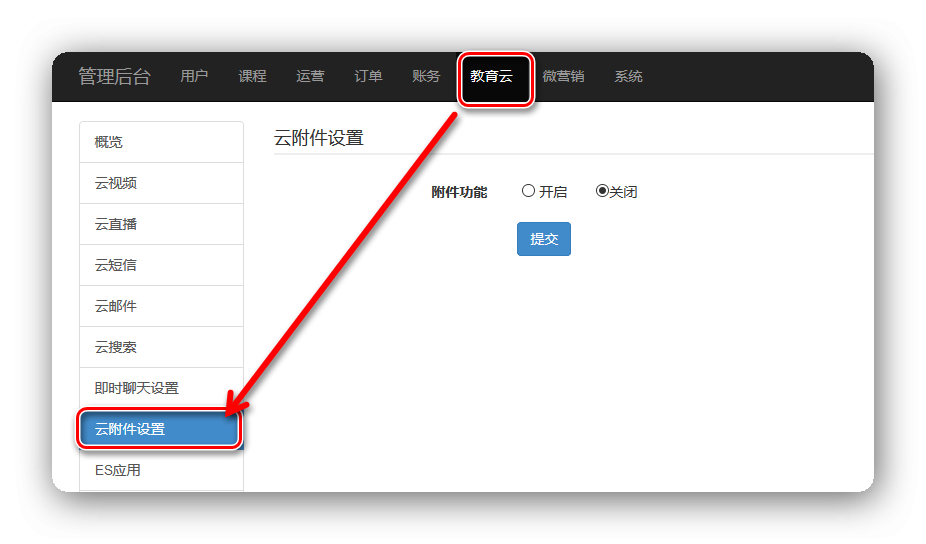
Task: Select 云邮件 from the sidebar
Action: pos(160,306)
